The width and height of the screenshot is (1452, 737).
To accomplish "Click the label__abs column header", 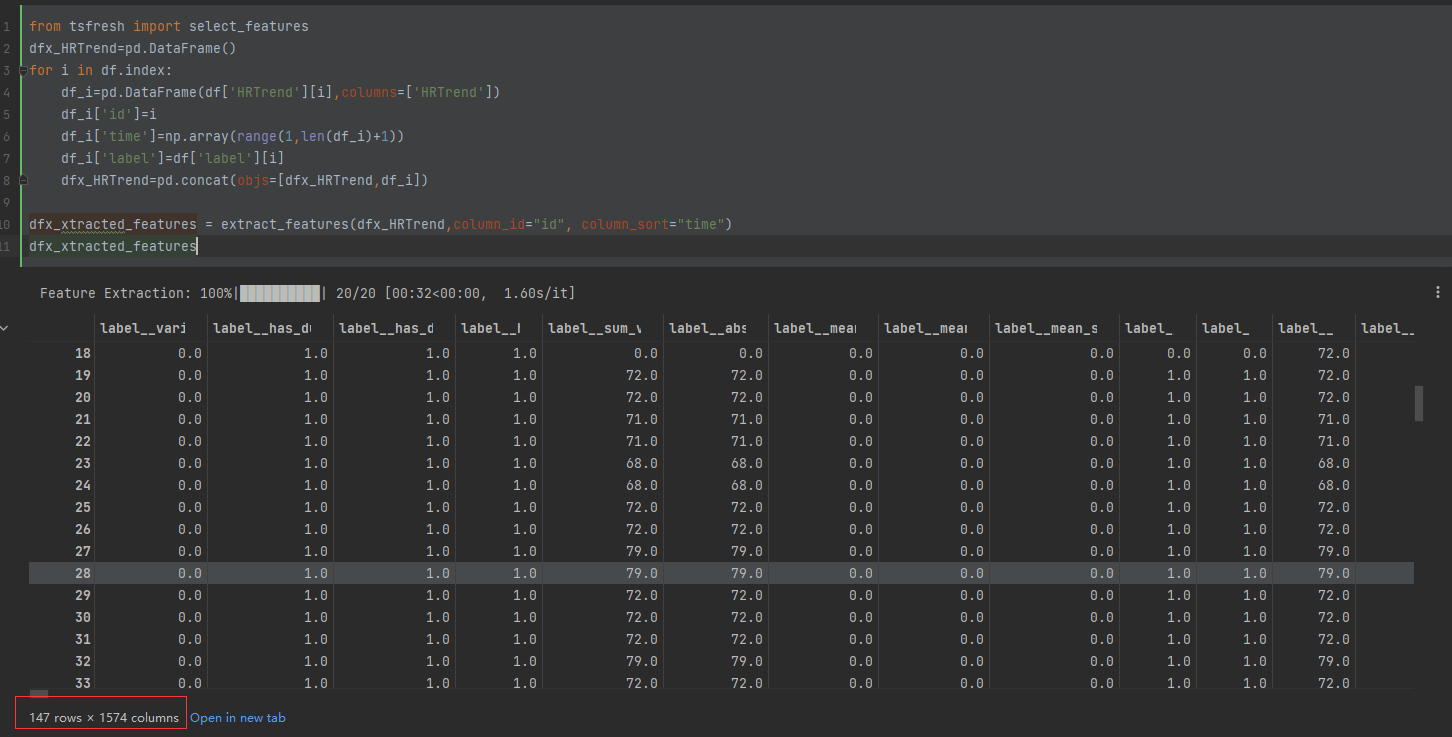I will click(707, 328).
